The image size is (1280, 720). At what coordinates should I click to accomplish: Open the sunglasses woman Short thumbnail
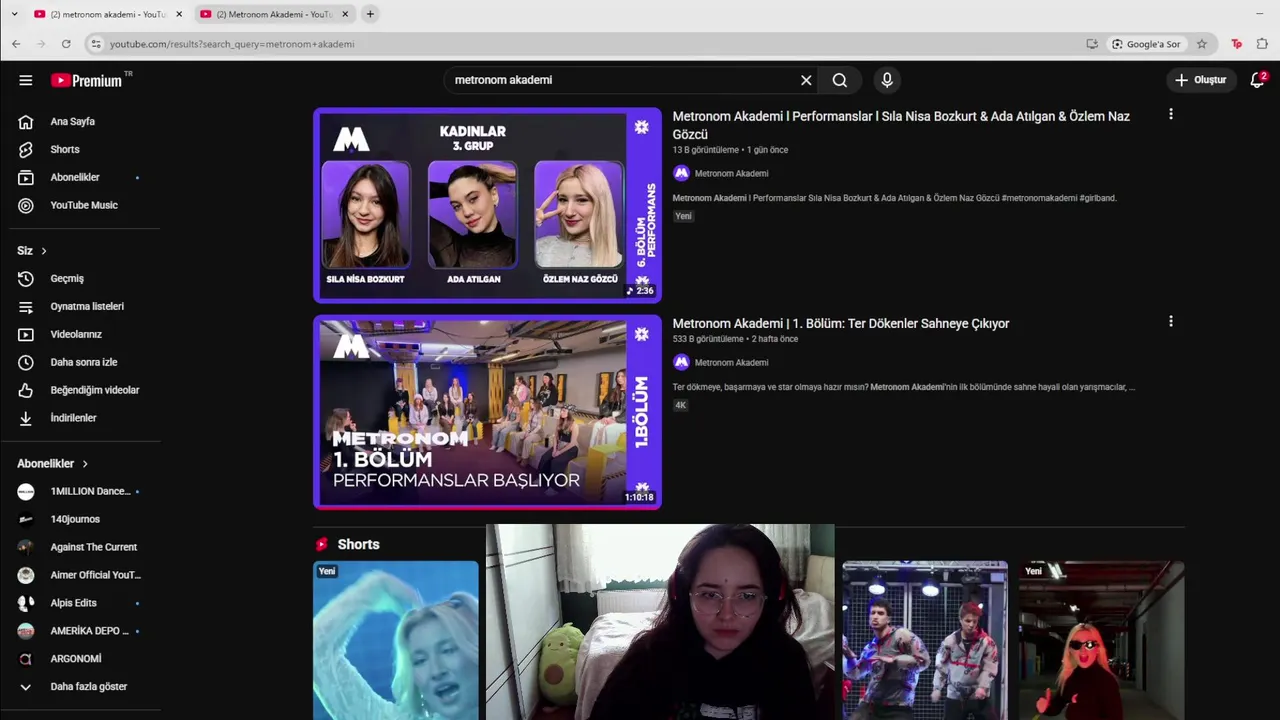pos(1101,640)
